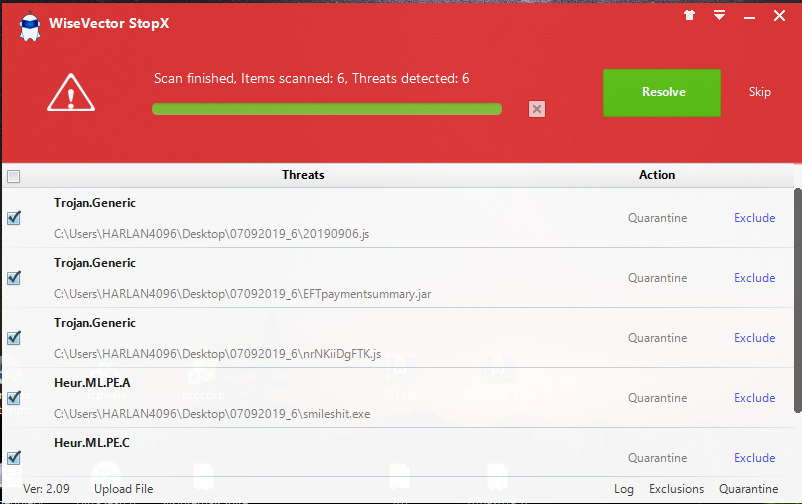802x504 pixels.
Task: Click the threat list vertical scrollbar
Action: click(x=797, y=300)
